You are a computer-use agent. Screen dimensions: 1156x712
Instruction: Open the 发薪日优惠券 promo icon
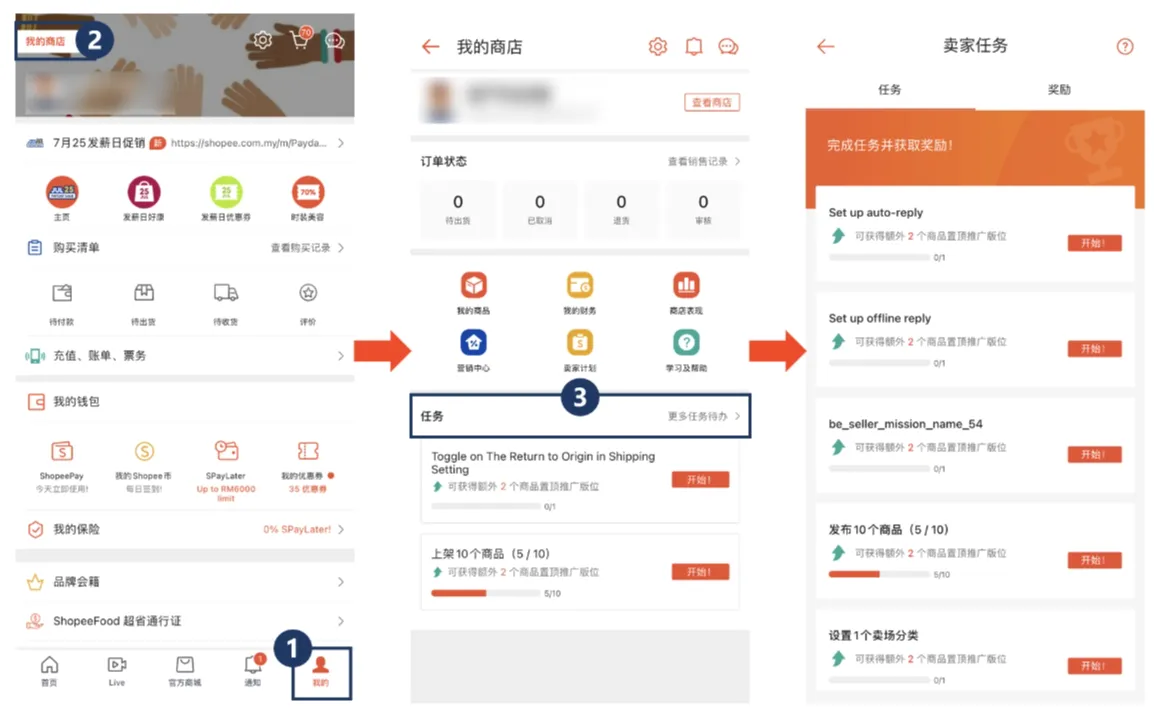225,191
